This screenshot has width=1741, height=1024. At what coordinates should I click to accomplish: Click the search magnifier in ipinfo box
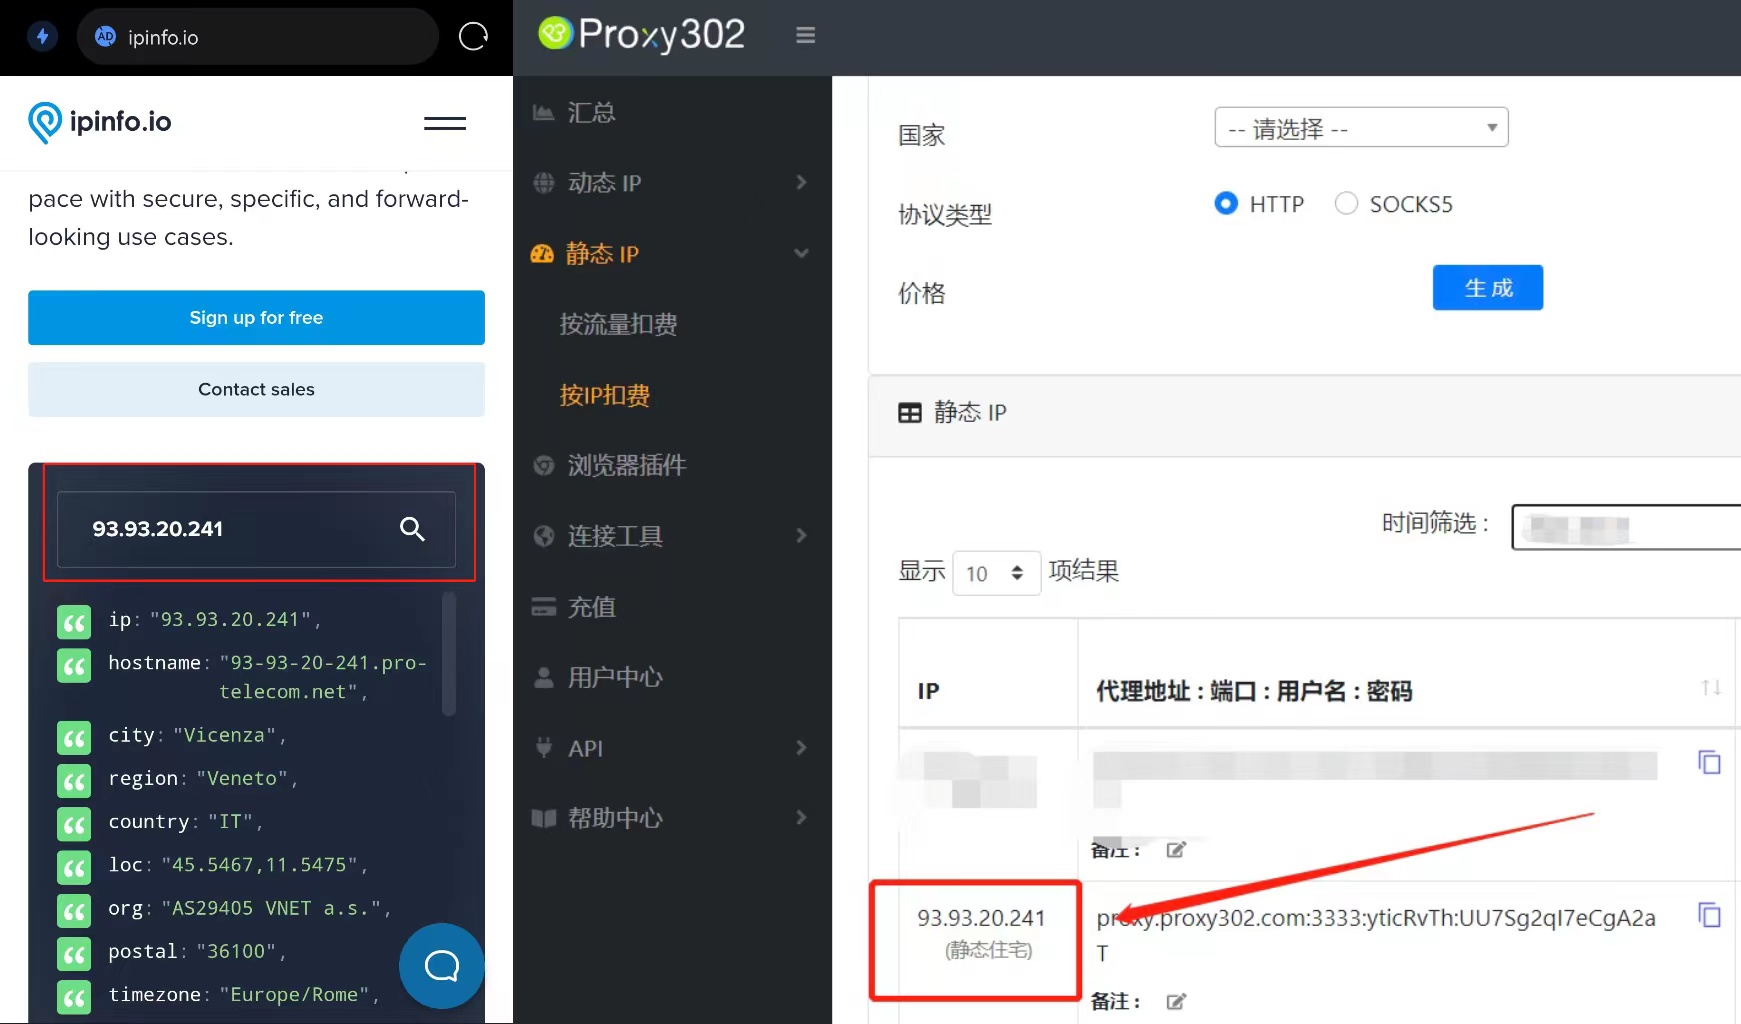[x=412, y=529]
